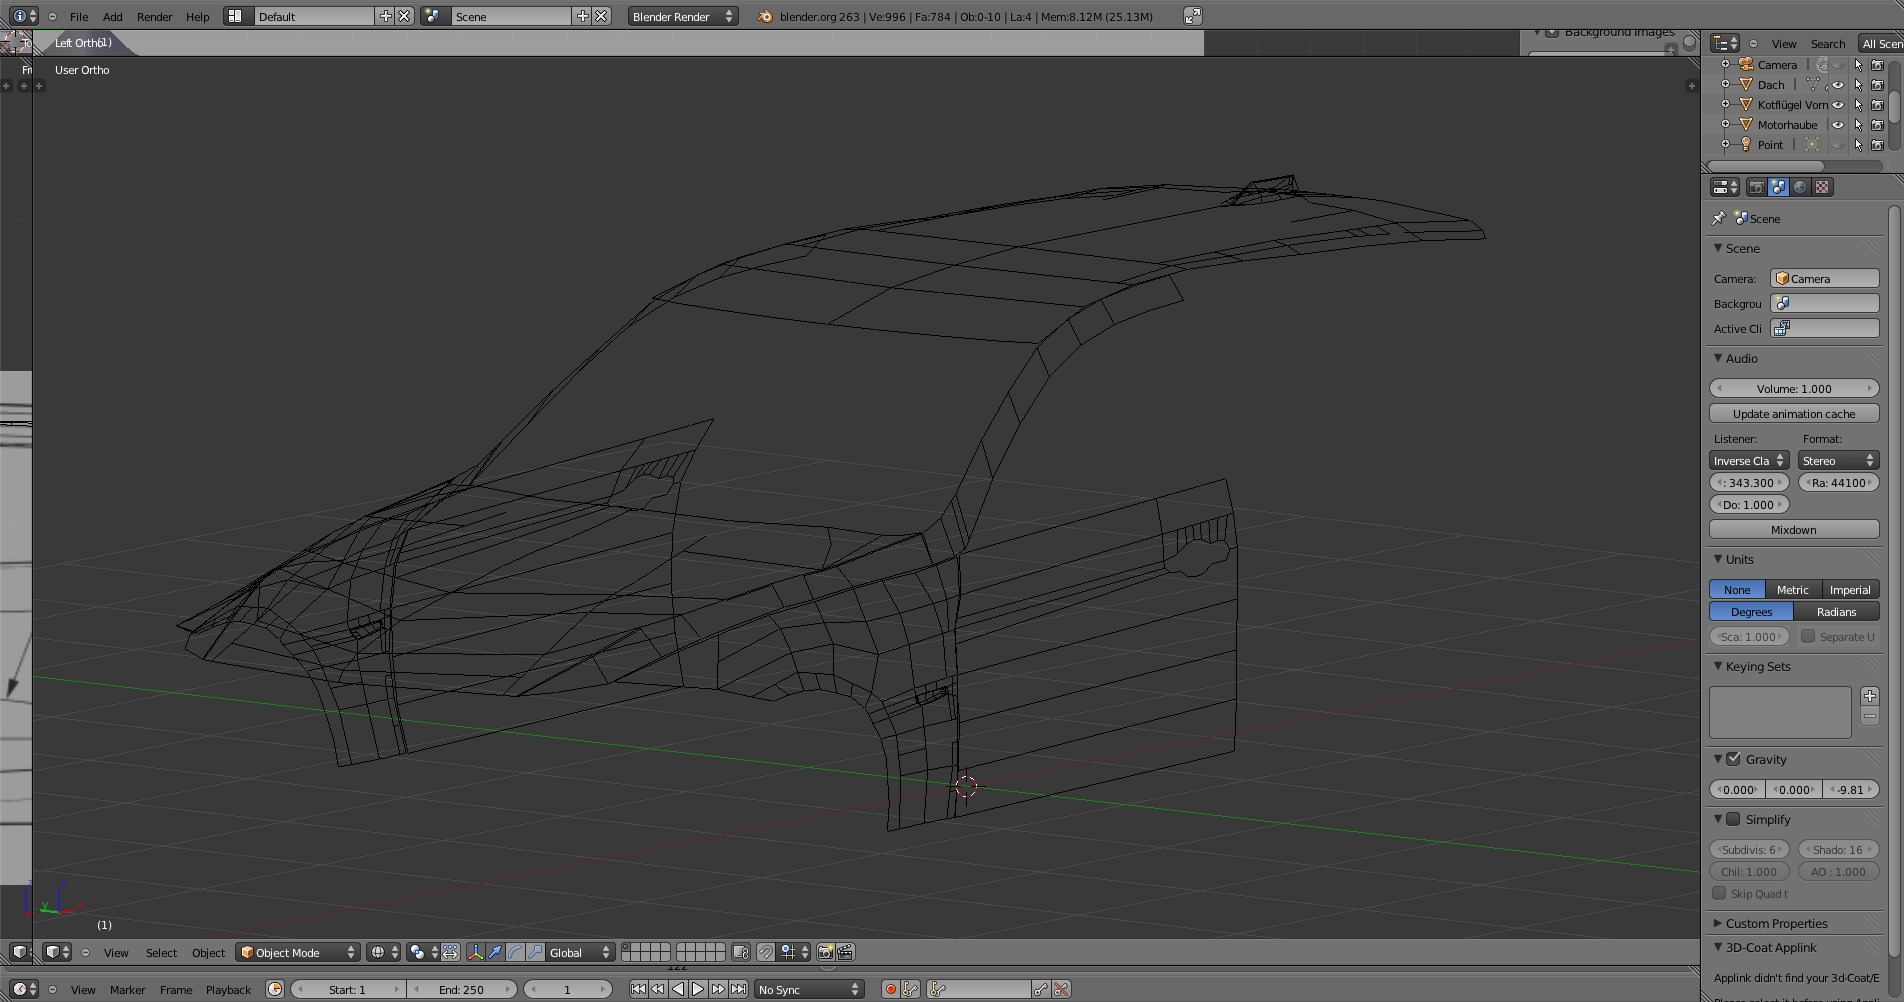The width and height of the screenshot is (1904, 1002).
Task: Toggle visibility eye of Dach object
Action: coord(1837,85)
